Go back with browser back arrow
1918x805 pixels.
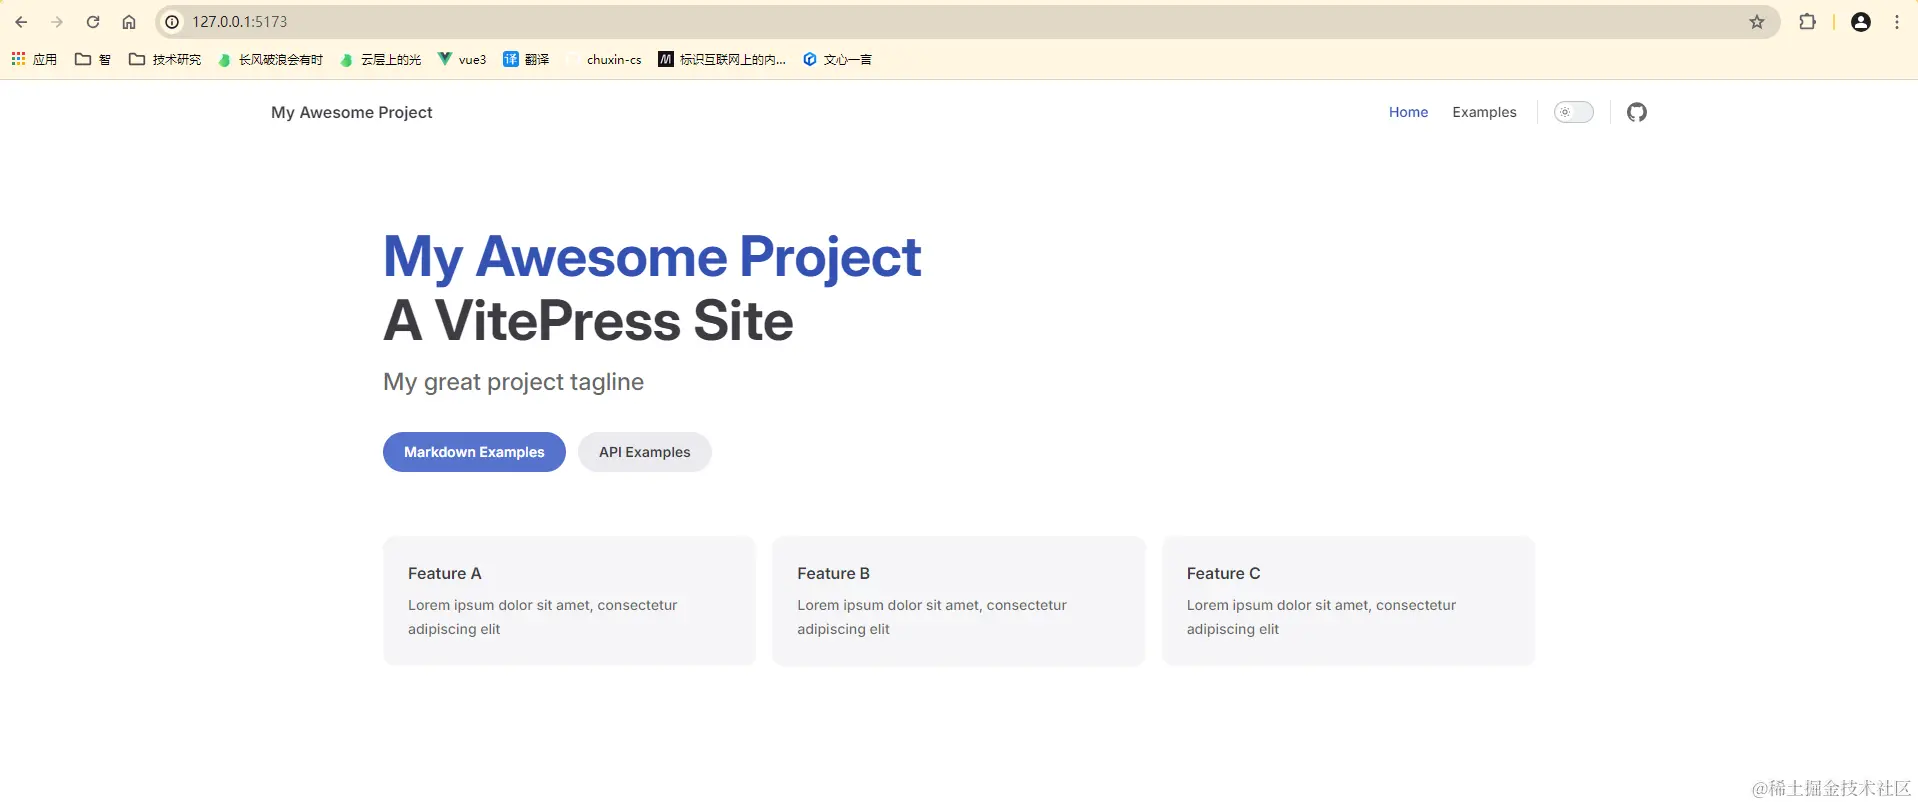click(x=21, y=22)
